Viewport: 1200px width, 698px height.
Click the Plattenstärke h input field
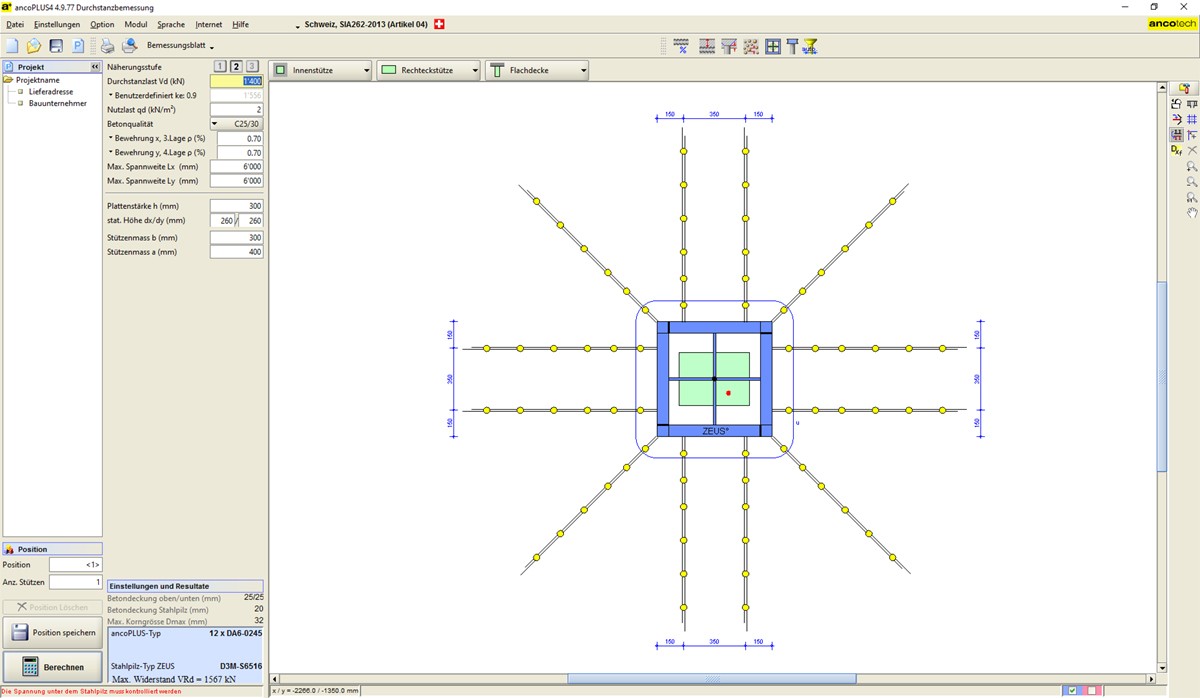coord(237,206)
